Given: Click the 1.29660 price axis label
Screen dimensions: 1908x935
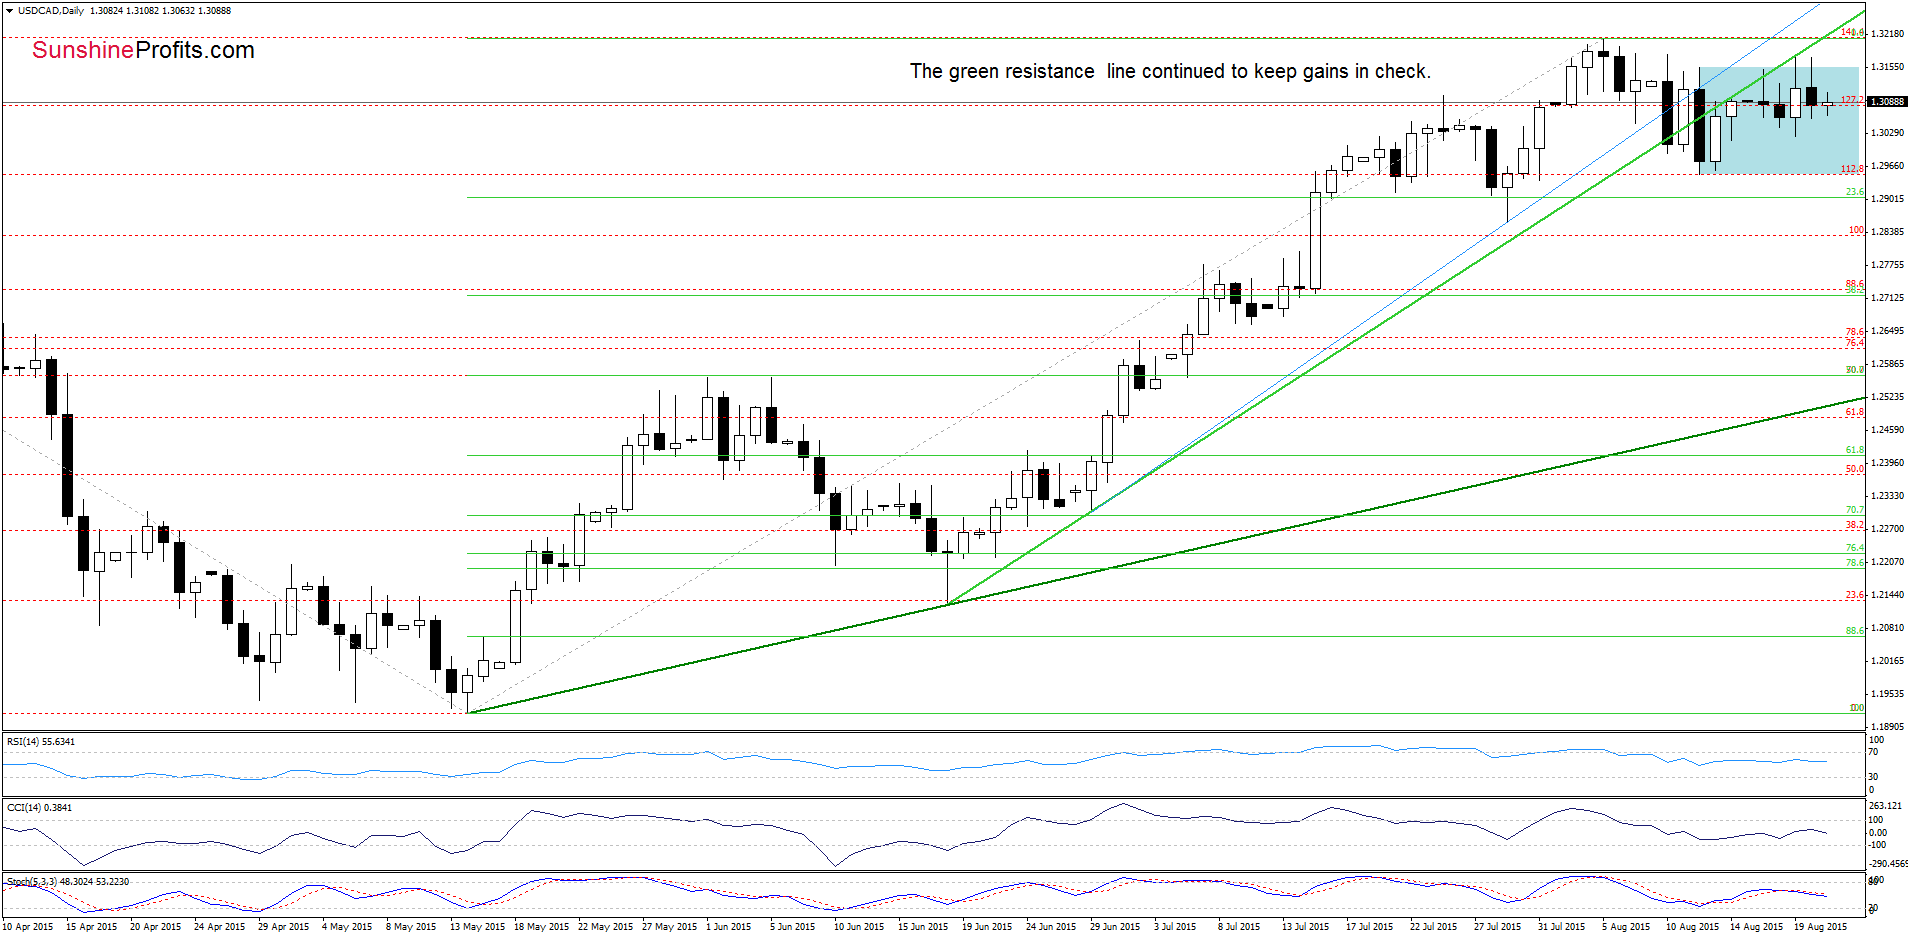Looking at the screenshot, I should point(1887,166).
